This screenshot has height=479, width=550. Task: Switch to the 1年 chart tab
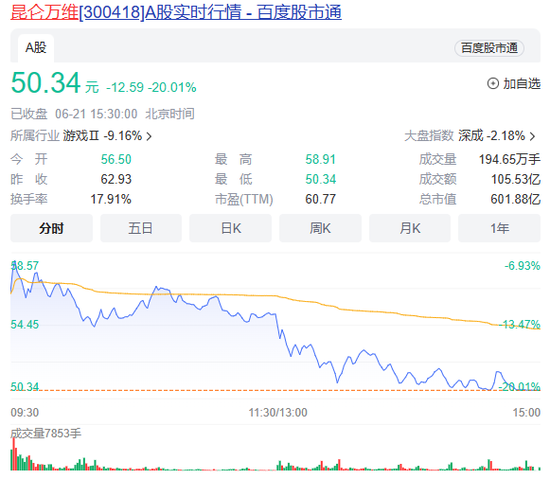click(499, 228)
